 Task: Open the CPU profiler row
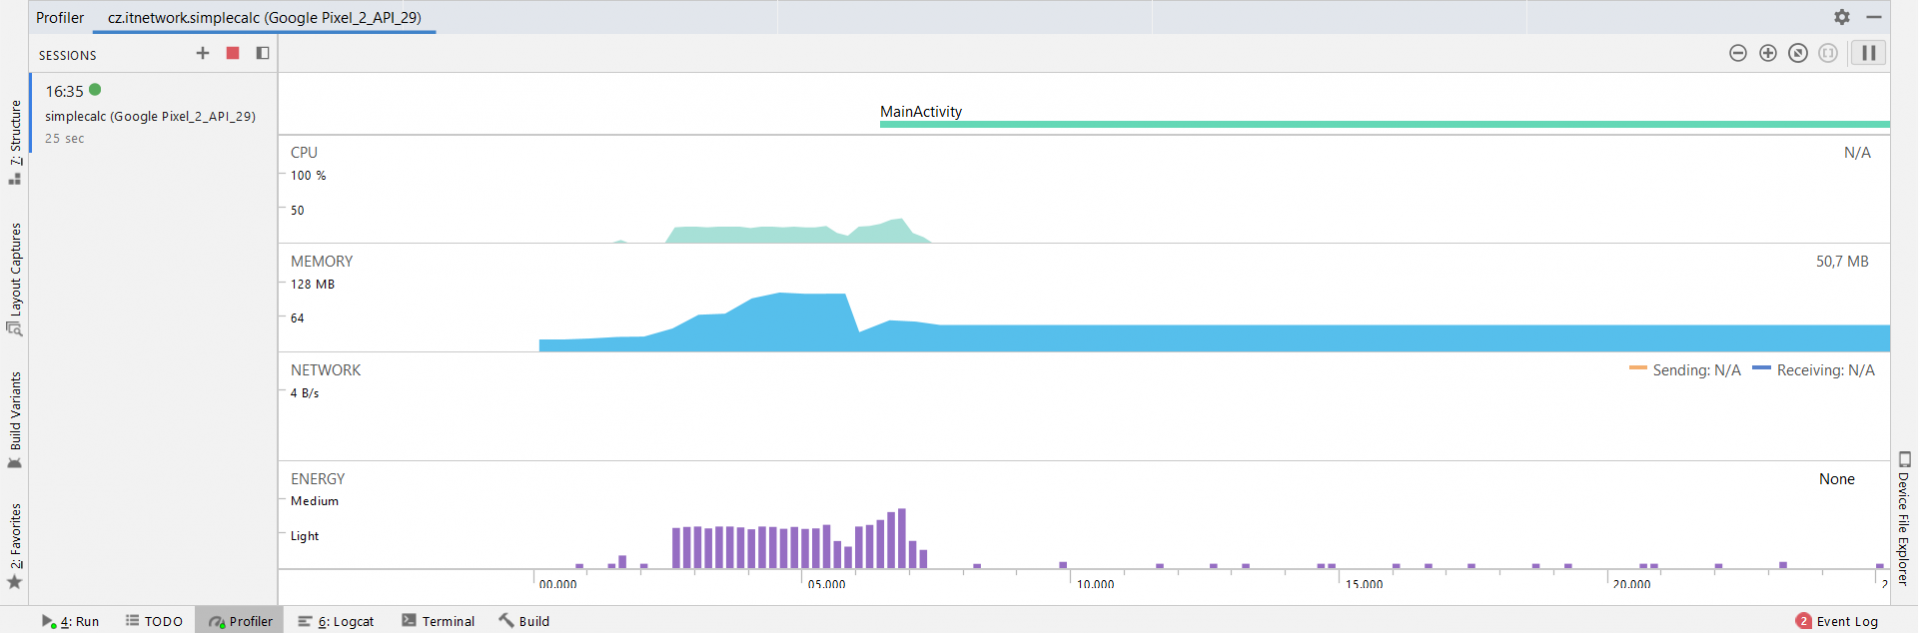tap(1084, 189)
